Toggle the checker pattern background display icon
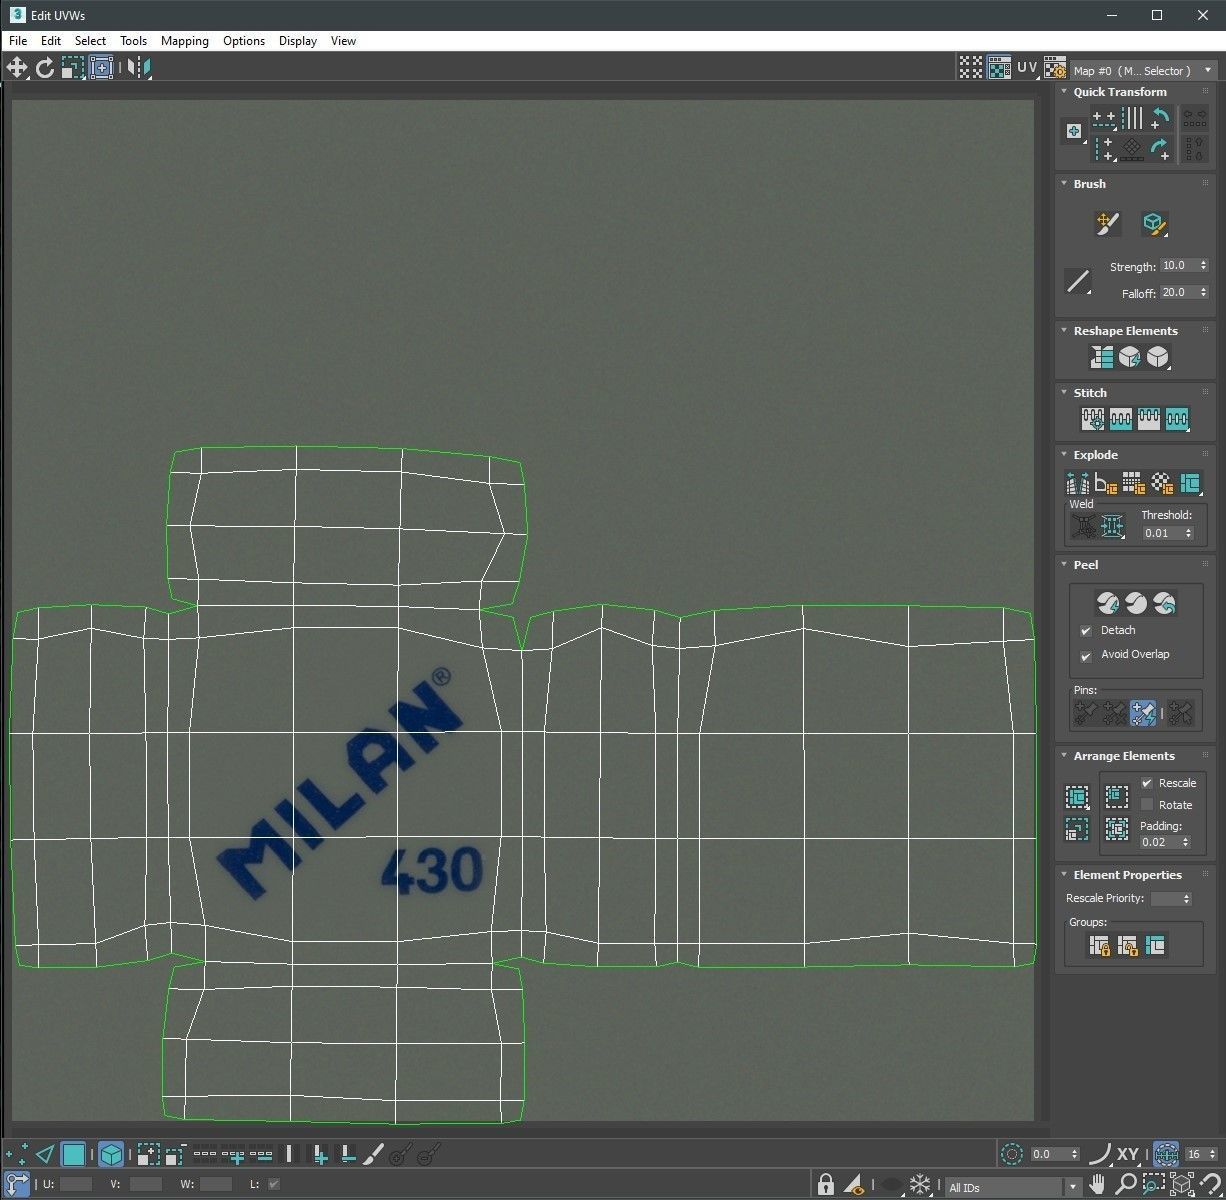The width and height of the screenshot is (1226, 1200). pyautogui.click(x=999, y=67)
